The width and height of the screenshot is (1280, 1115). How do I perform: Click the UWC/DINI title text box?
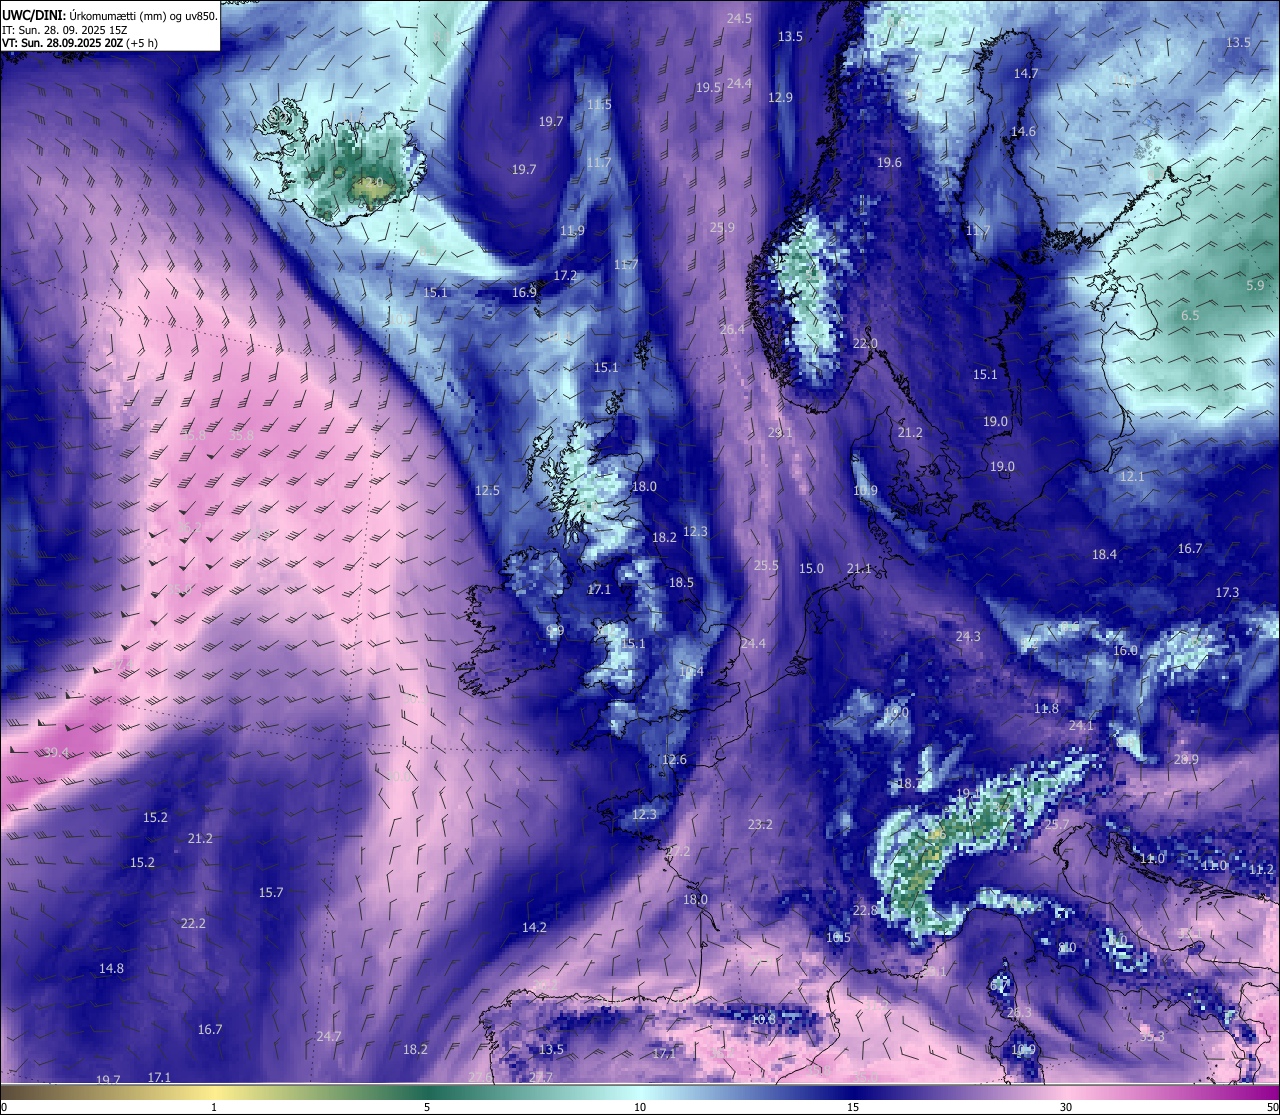[110, 25]
